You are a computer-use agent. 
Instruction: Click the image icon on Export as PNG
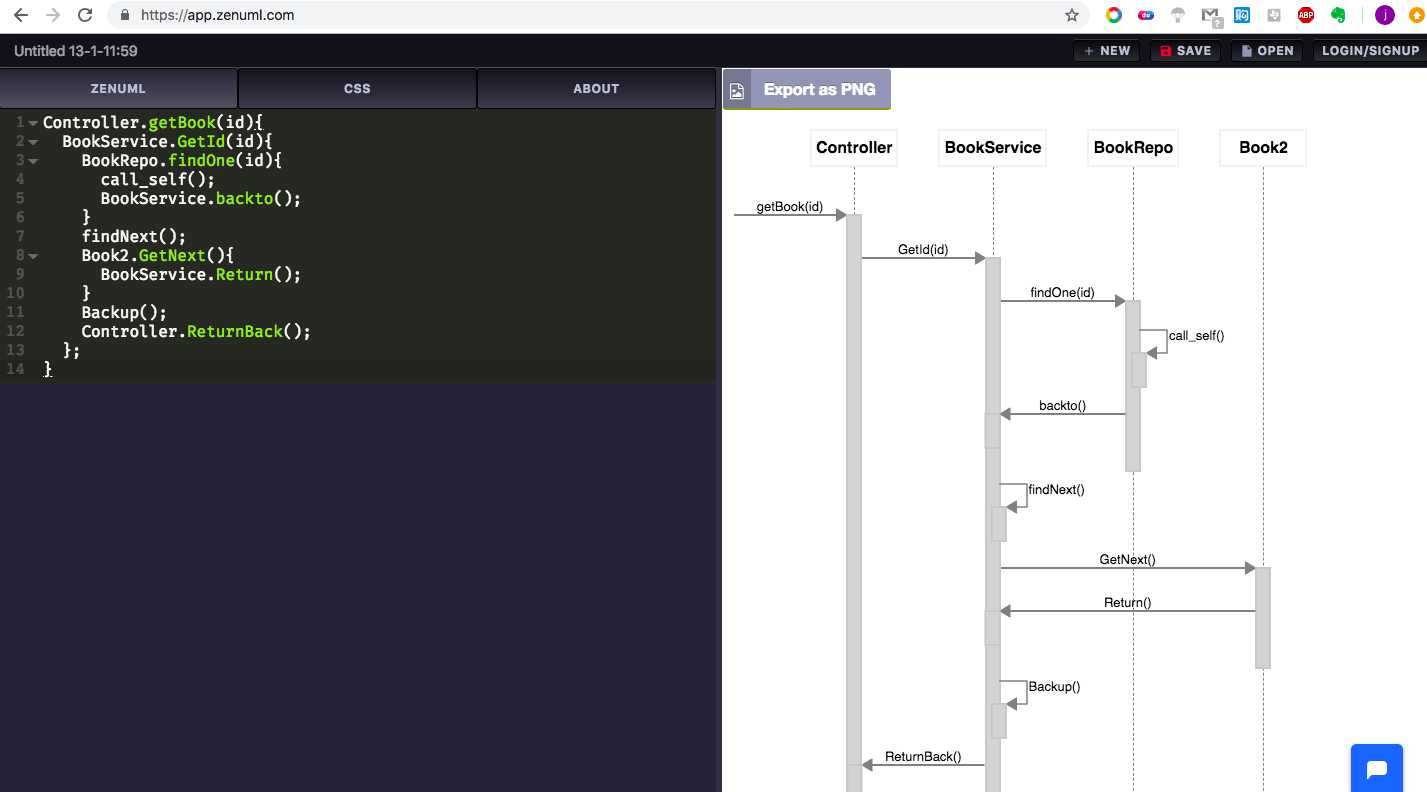coord(737,90)
